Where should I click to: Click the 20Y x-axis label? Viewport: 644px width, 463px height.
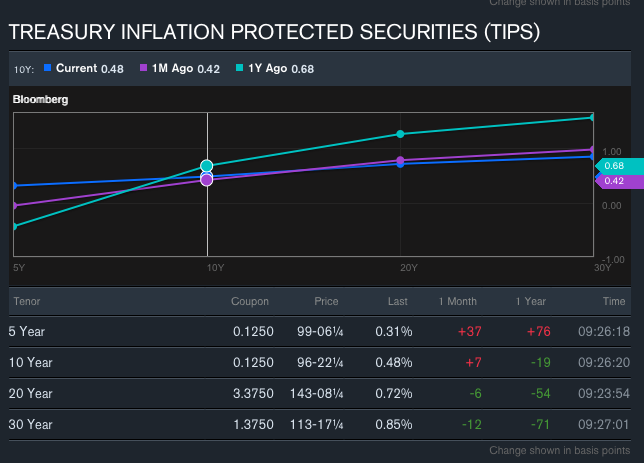pyautogui.click(x=408, y=268)
